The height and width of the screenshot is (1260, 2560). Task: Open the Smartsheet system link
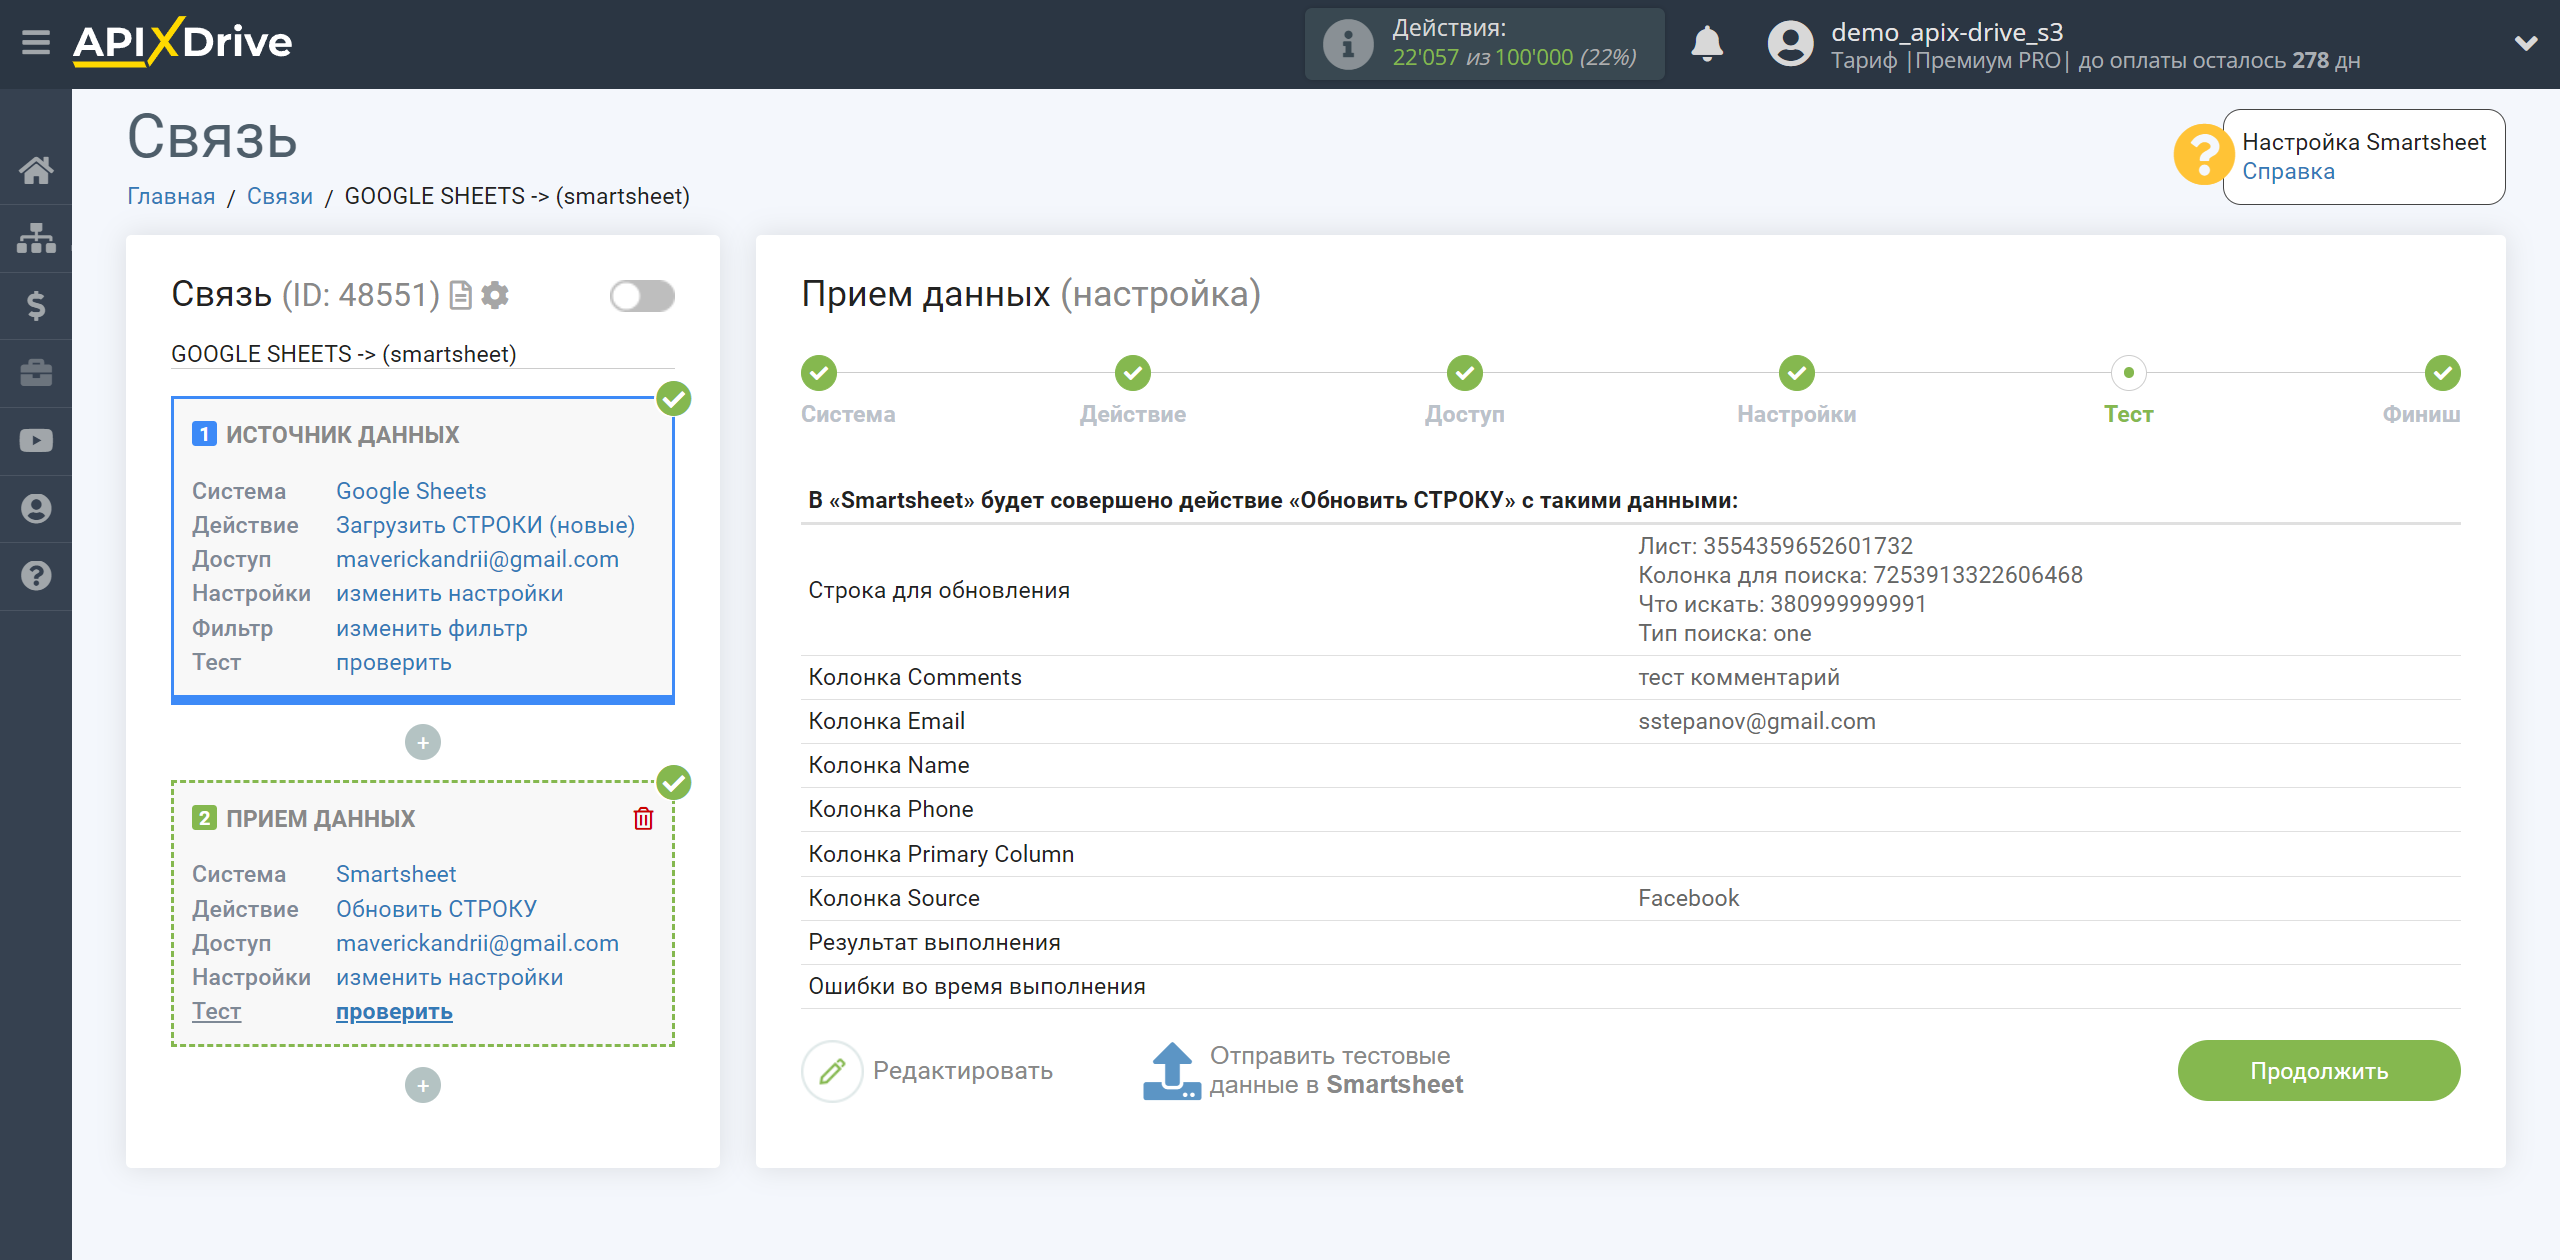pyautogui.click(x=396, y=874)
